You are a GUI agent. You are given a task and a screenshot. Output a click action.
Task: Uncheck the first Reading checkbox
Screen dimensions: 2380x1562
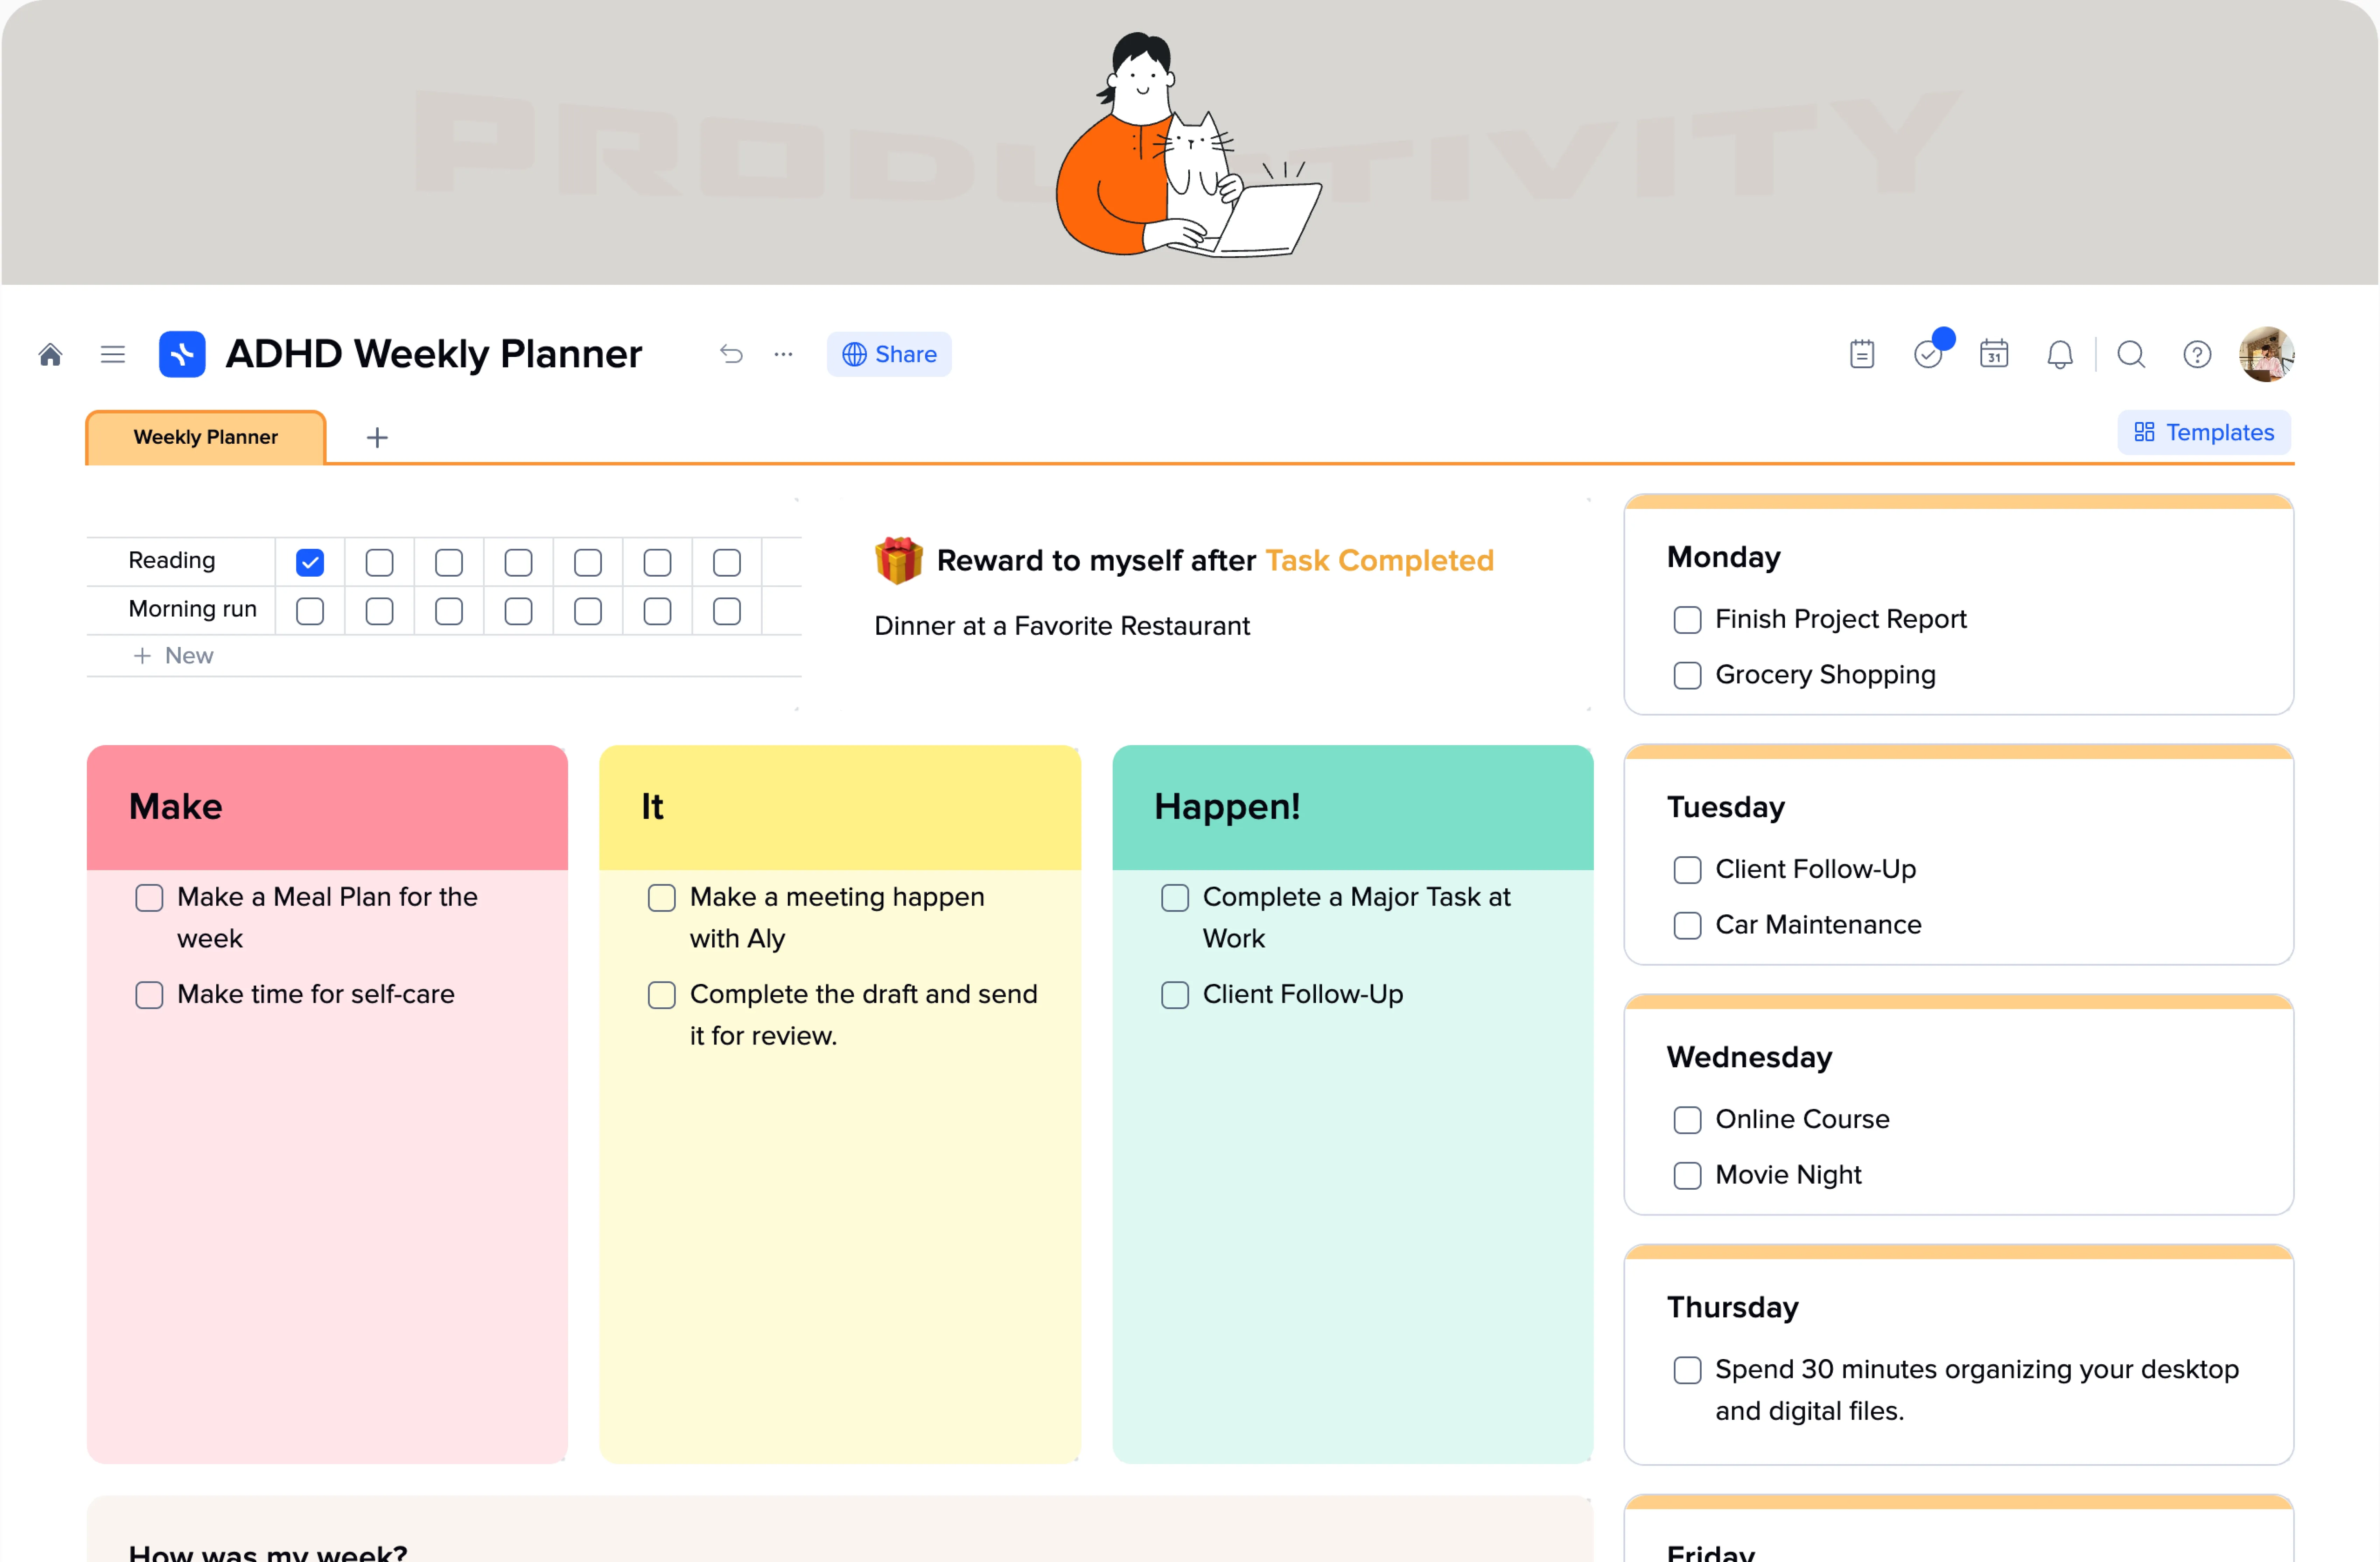pos(310,562)
